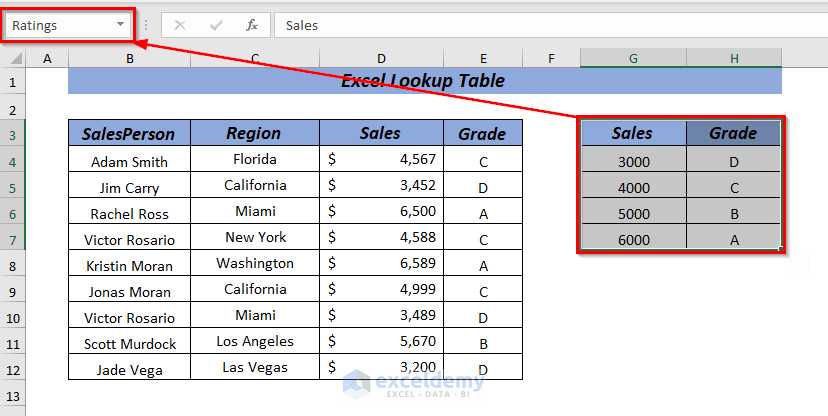This screenshot has height=416, width=828.
Task: Select the Washington region cell
Action: (255, 264)
